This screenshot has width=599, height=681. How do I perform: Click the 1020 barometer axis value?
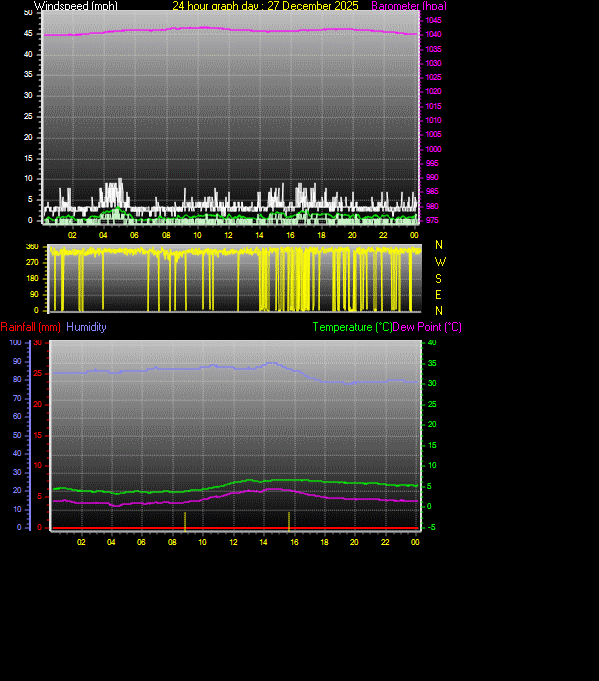(x=433, y=91)
